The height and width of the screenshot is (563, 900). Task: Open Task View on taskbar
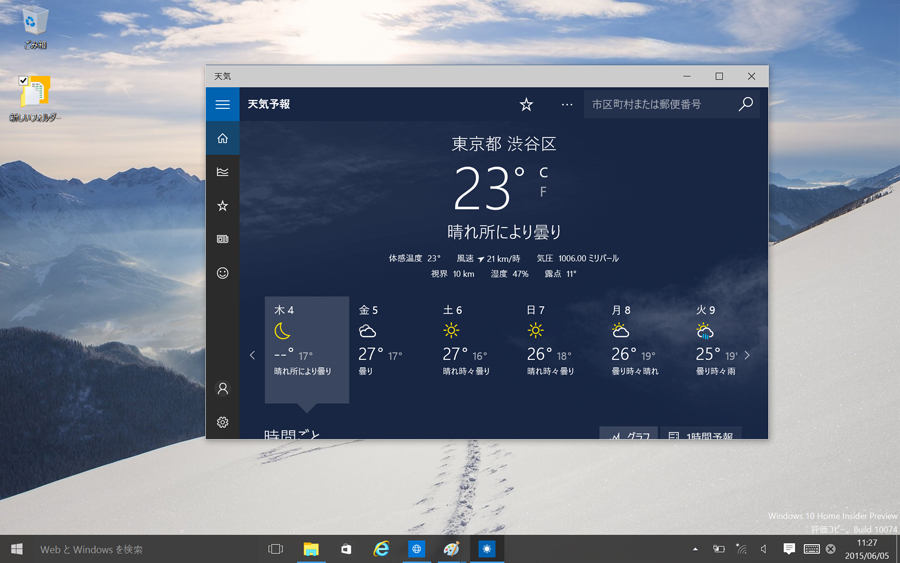coord(276,549)
